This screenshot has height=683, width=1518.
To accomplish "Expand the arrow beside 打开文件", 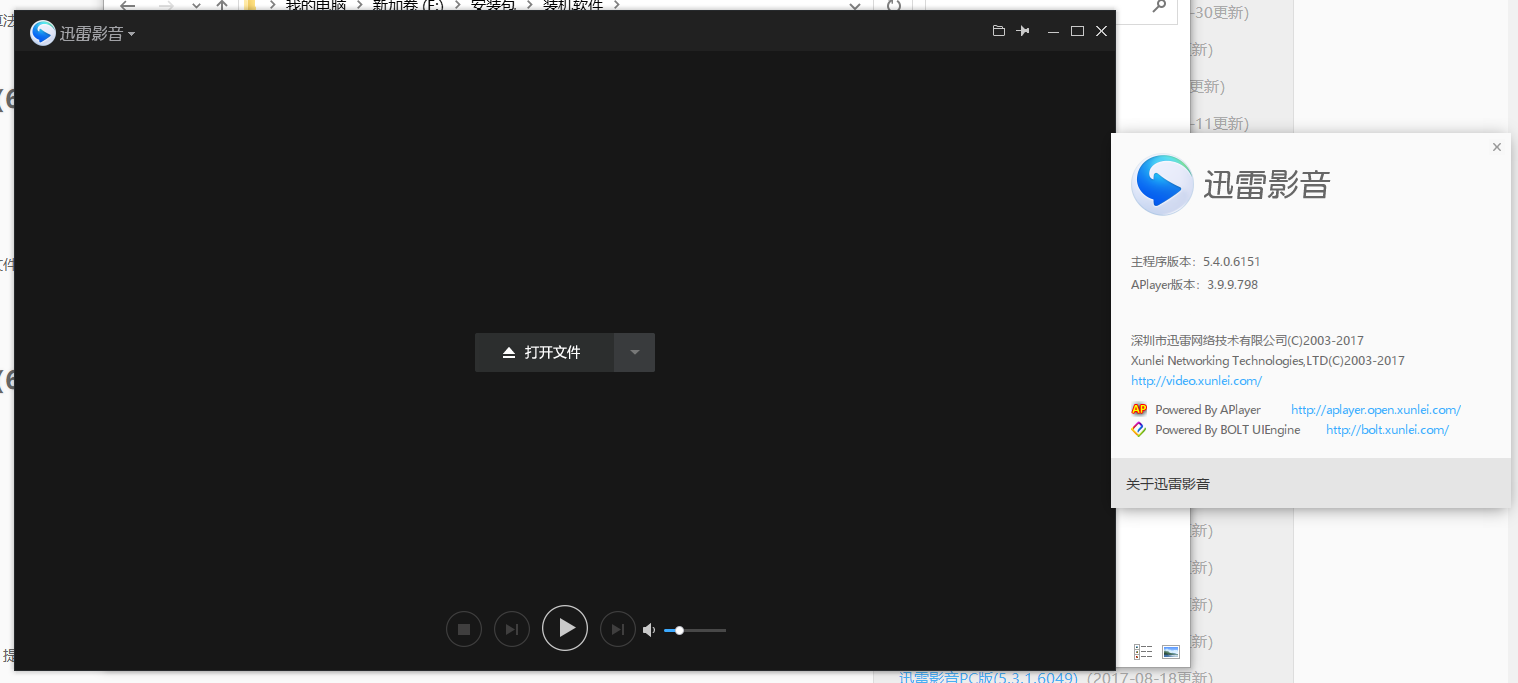I will pos(634,352).
